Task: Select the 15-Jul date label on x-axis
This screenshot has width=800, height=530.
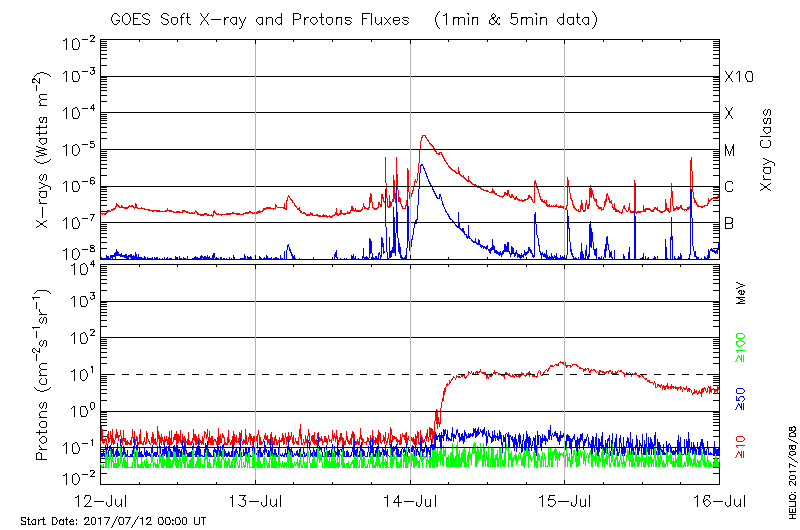Action: pyautogui.click(x=564, y=500)
